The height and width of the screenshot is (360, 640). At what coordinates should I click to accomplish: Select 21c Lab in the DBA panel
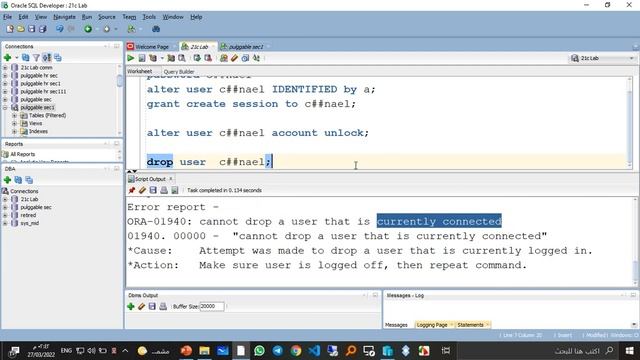(x=29, y=199)
